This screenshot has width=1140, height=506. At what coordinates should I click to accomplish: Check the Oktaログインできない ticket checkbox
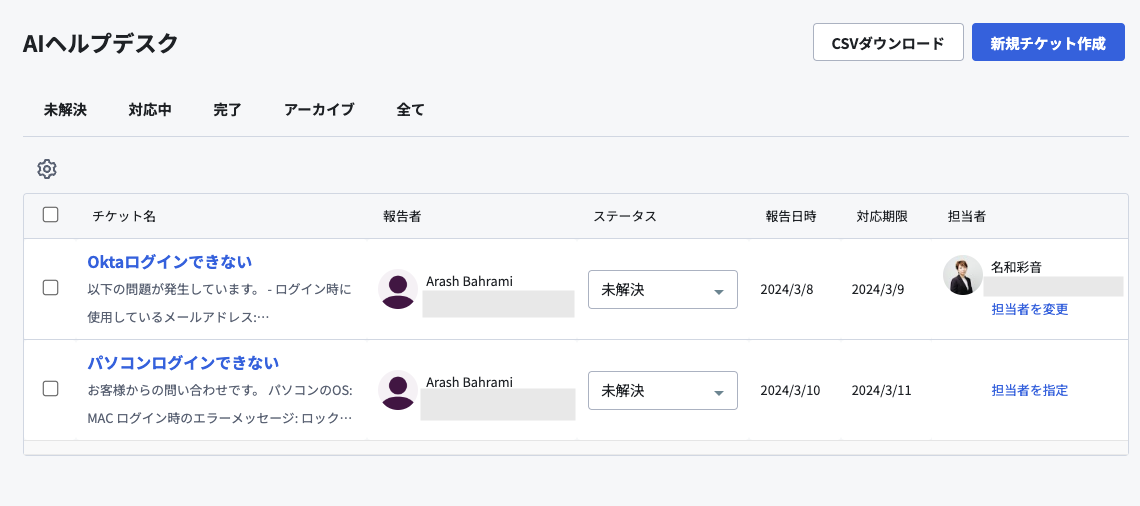(x=50, y=287)
